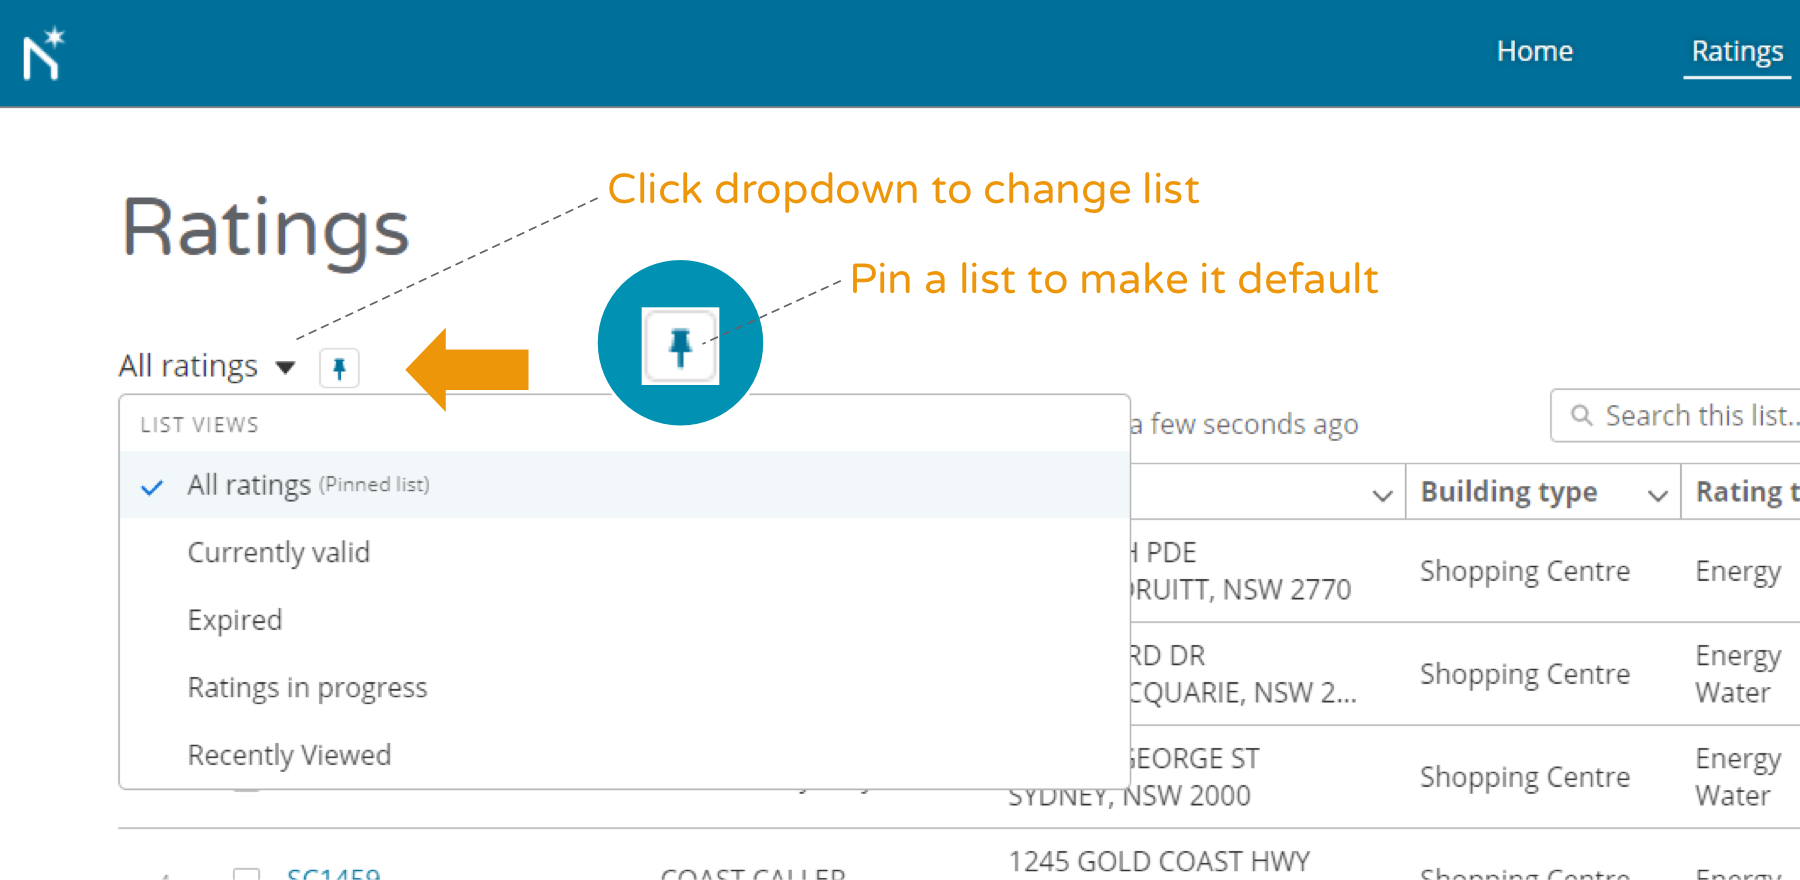Open the Building type column chevron menu
1800x880 pixels.
1657,494
